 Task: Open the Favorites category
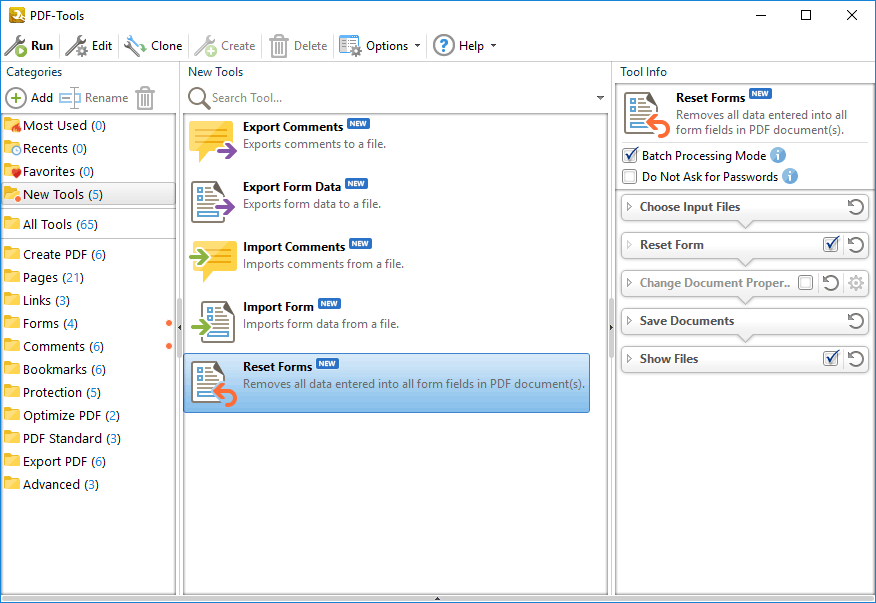88,172
